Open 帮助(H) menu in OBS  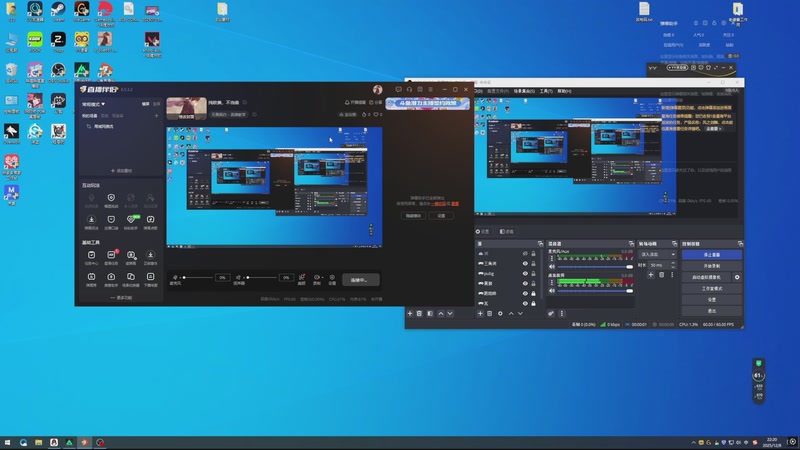pos(564,91)
